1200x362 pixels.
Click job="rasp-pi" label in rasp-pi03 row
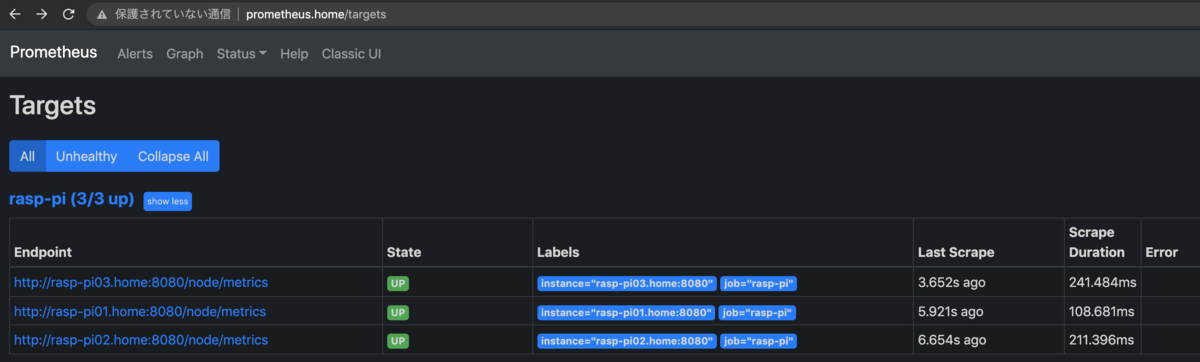click(758, 284)
